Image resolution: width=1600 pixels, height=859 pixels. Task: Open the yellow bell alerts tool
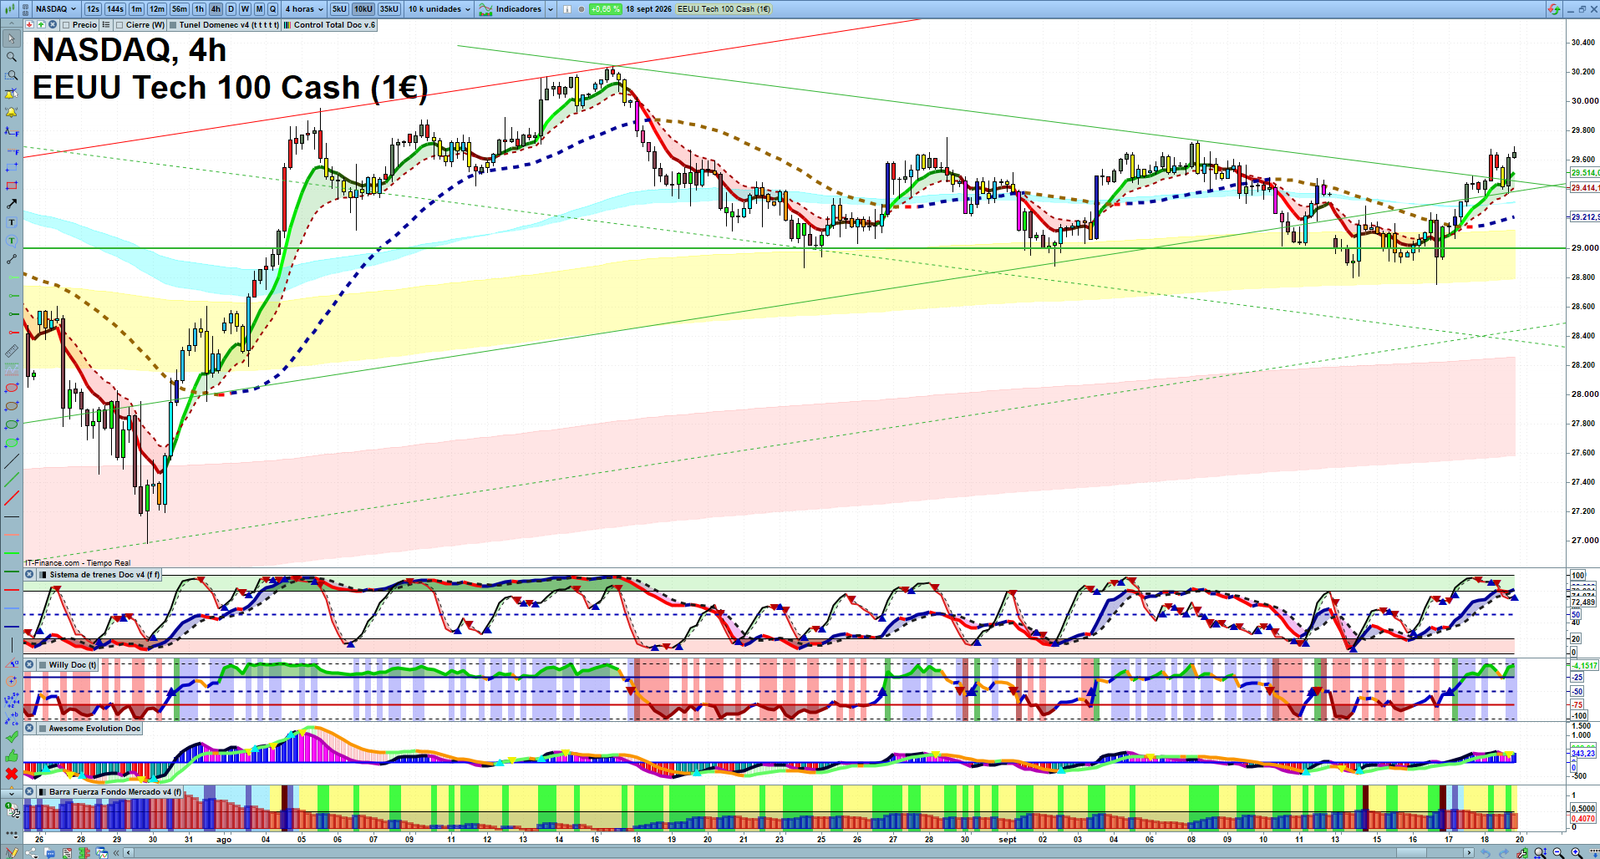coord(12,112)
